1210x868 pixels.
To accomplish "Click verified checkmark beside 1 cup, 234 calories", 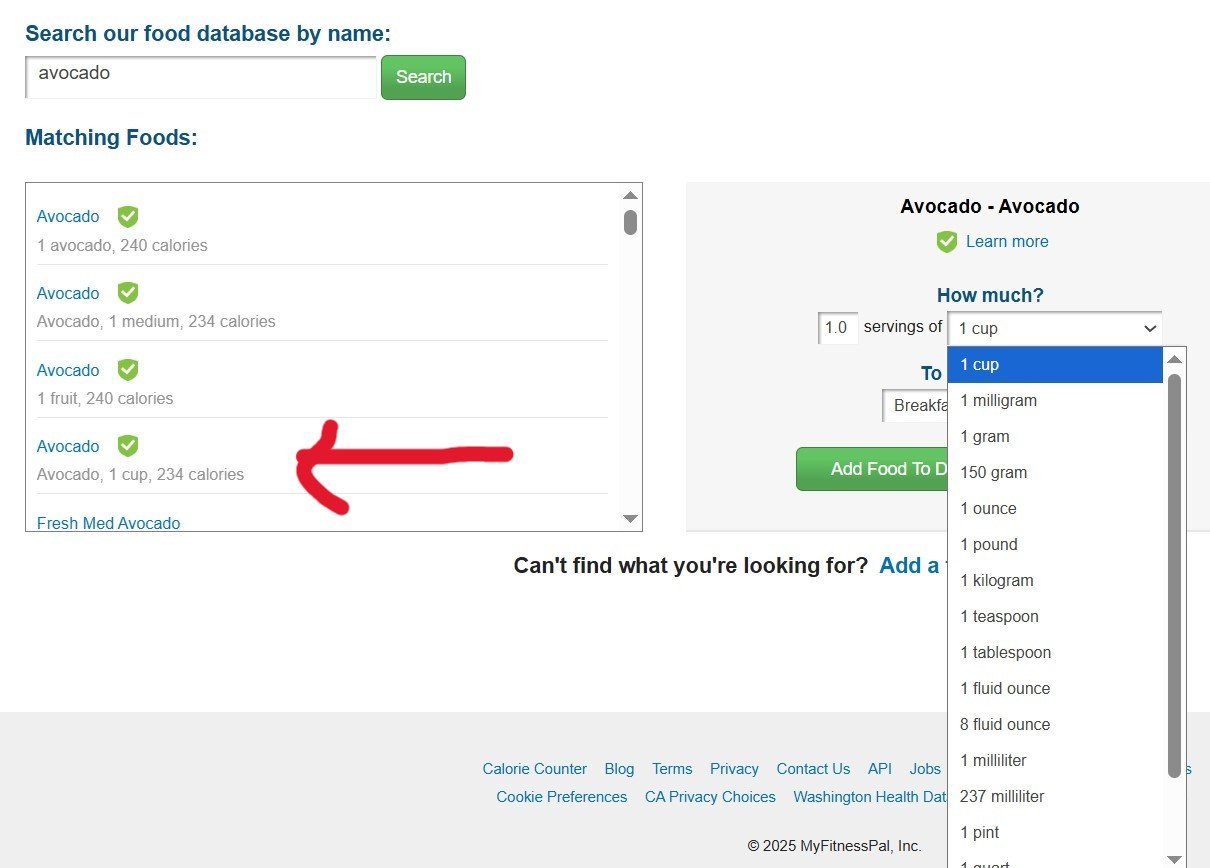I will [128, 446].
